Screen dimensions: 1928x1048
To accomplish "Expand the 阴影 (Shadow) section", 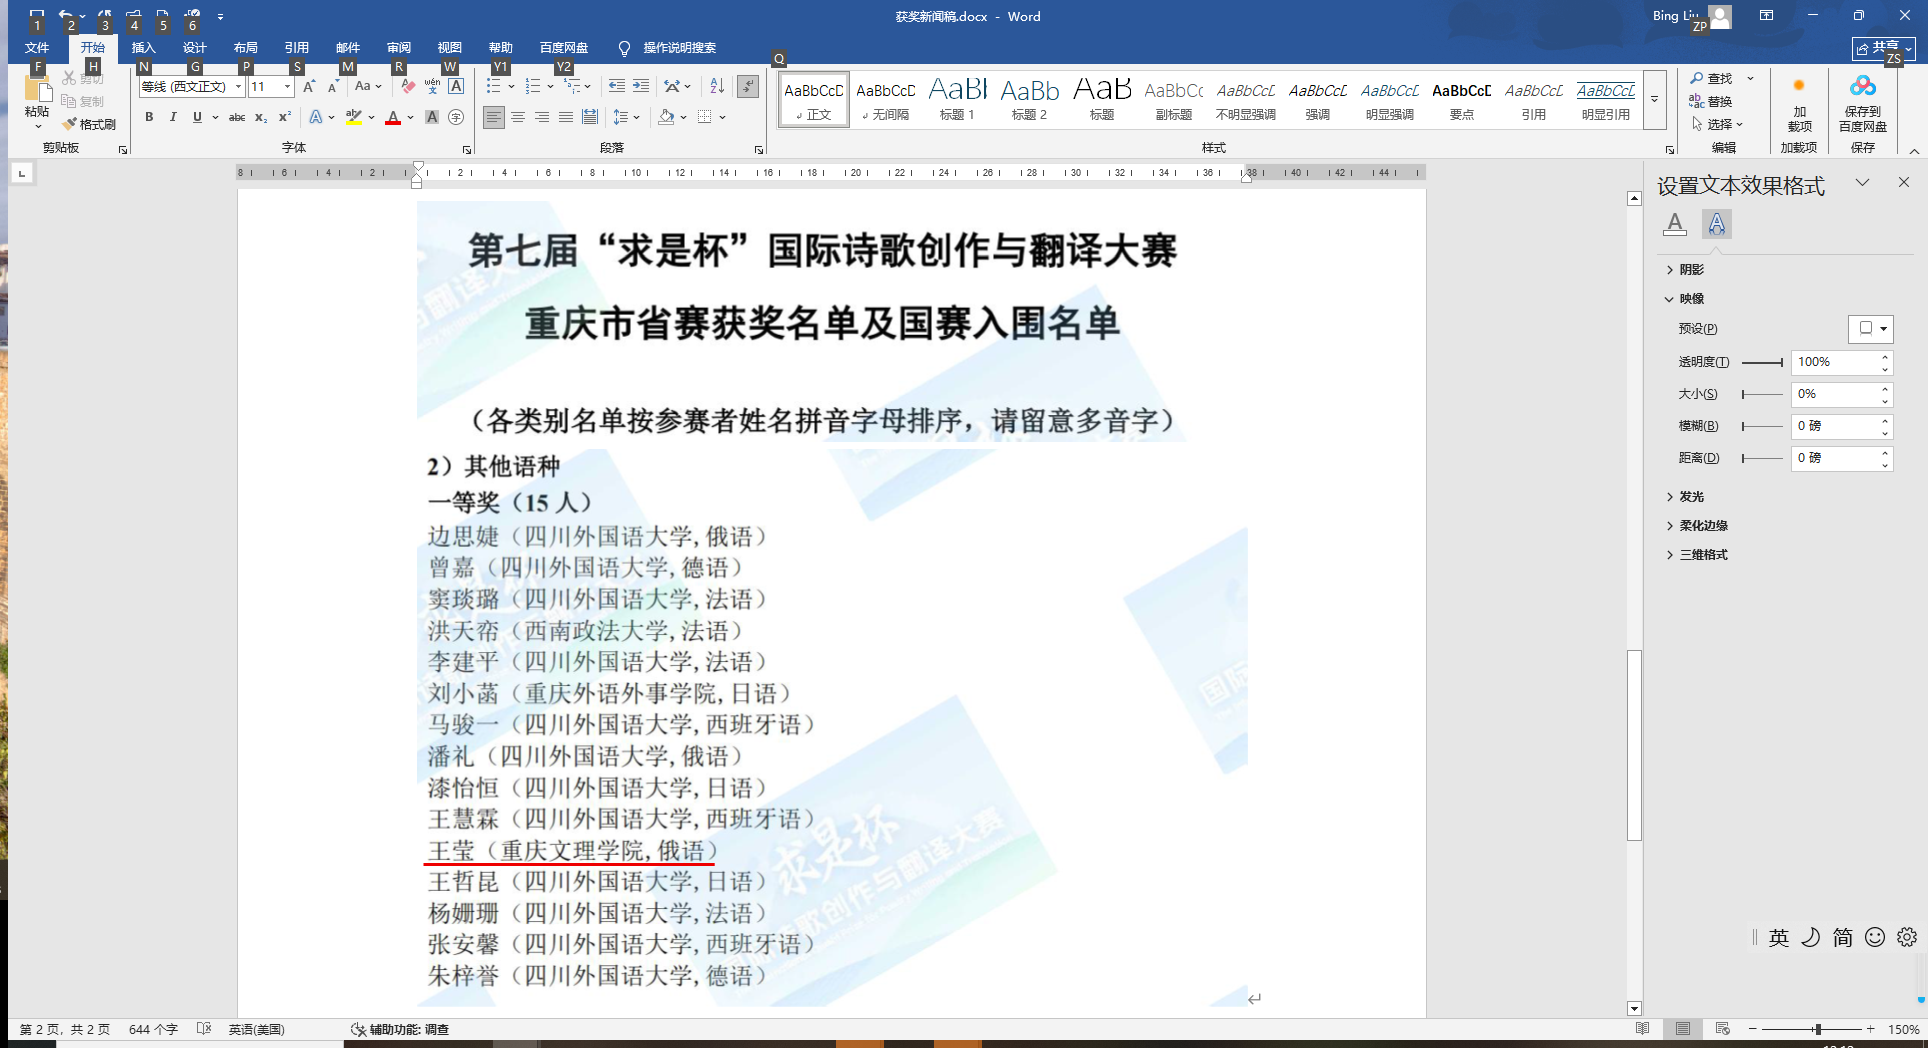I will coord(1691,269).
